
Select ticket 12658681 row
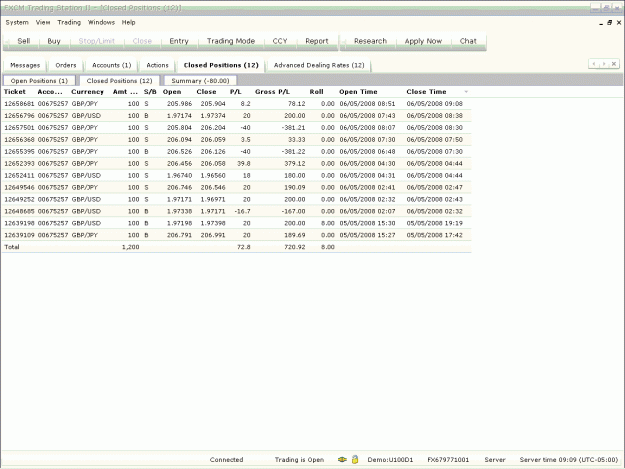pos(236,104)
